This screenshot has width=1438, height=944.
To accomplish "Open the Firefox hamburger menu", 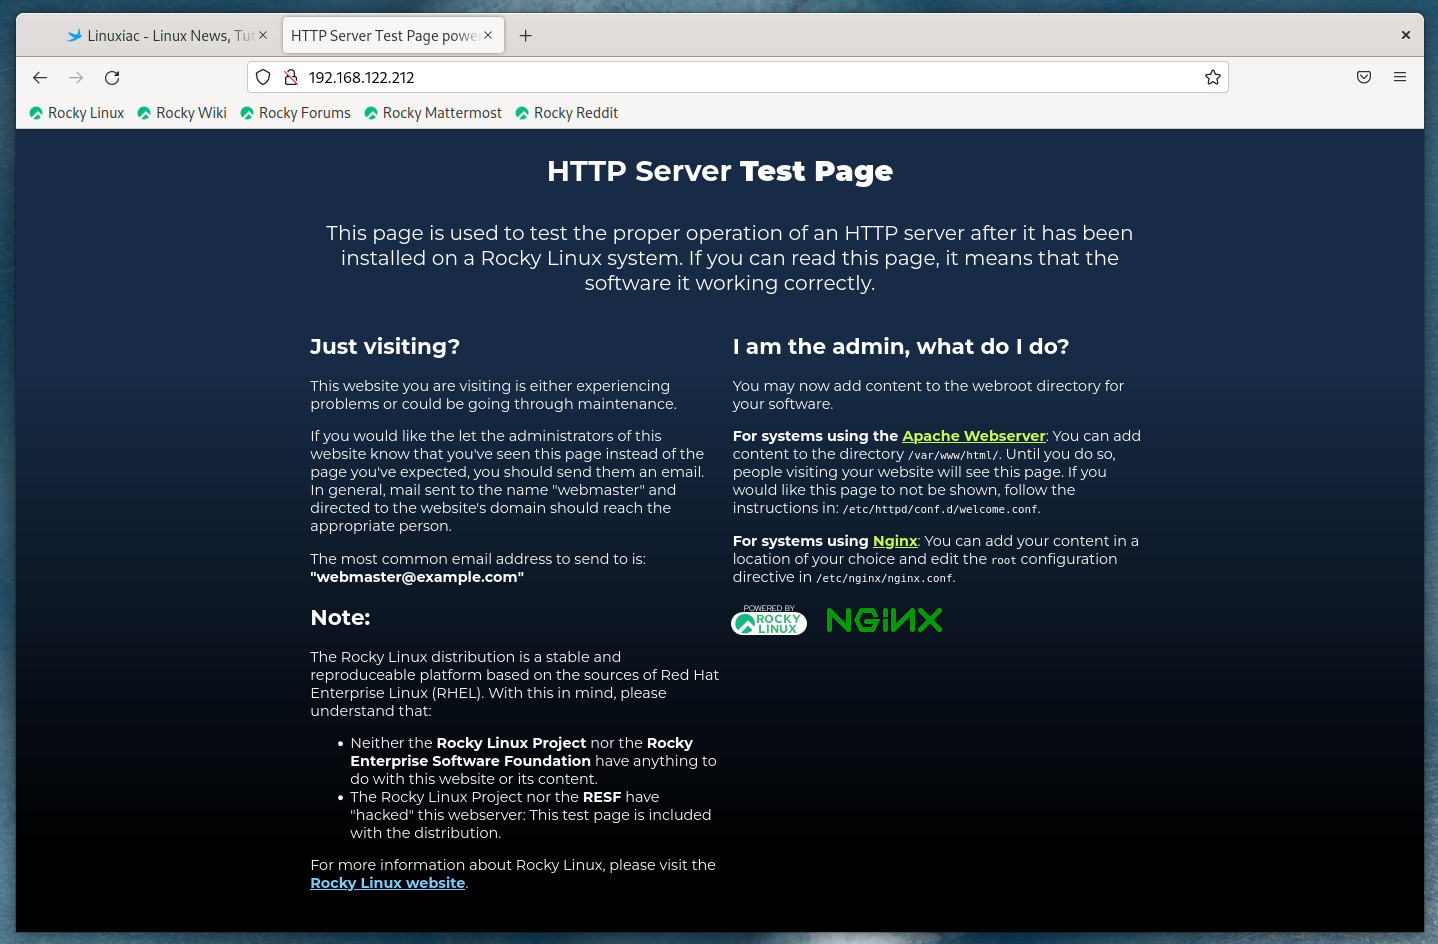I will pyautogui.click(x=1400, y=77).
